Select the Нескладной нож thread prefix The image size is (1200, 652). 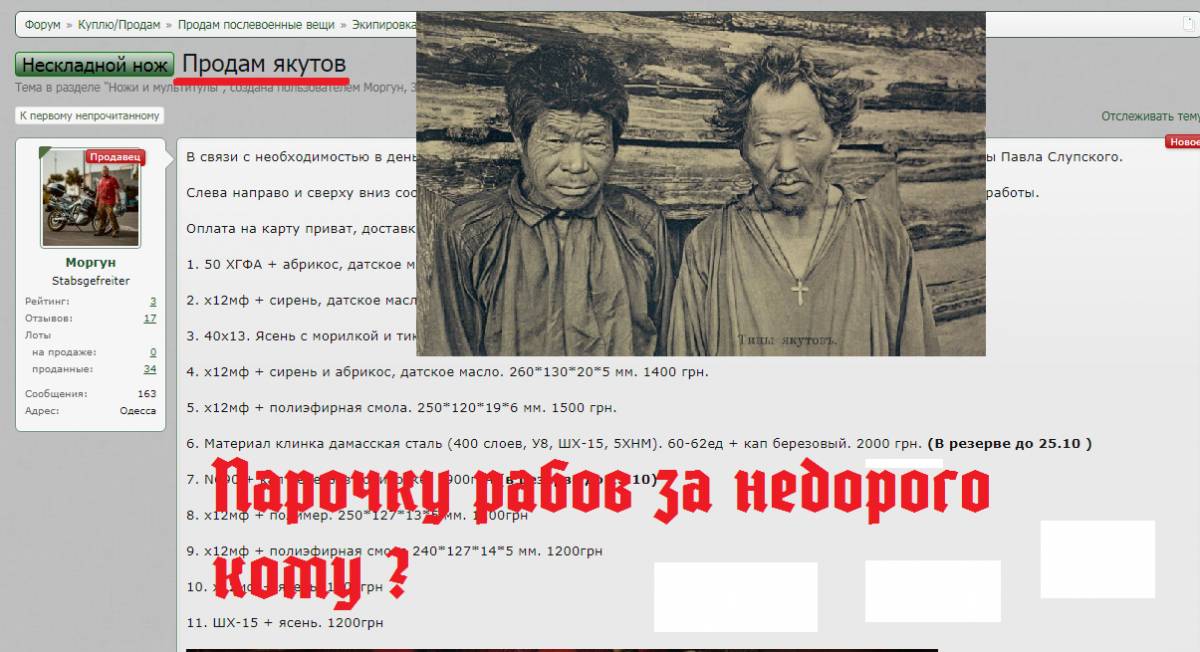click(95, 65)
